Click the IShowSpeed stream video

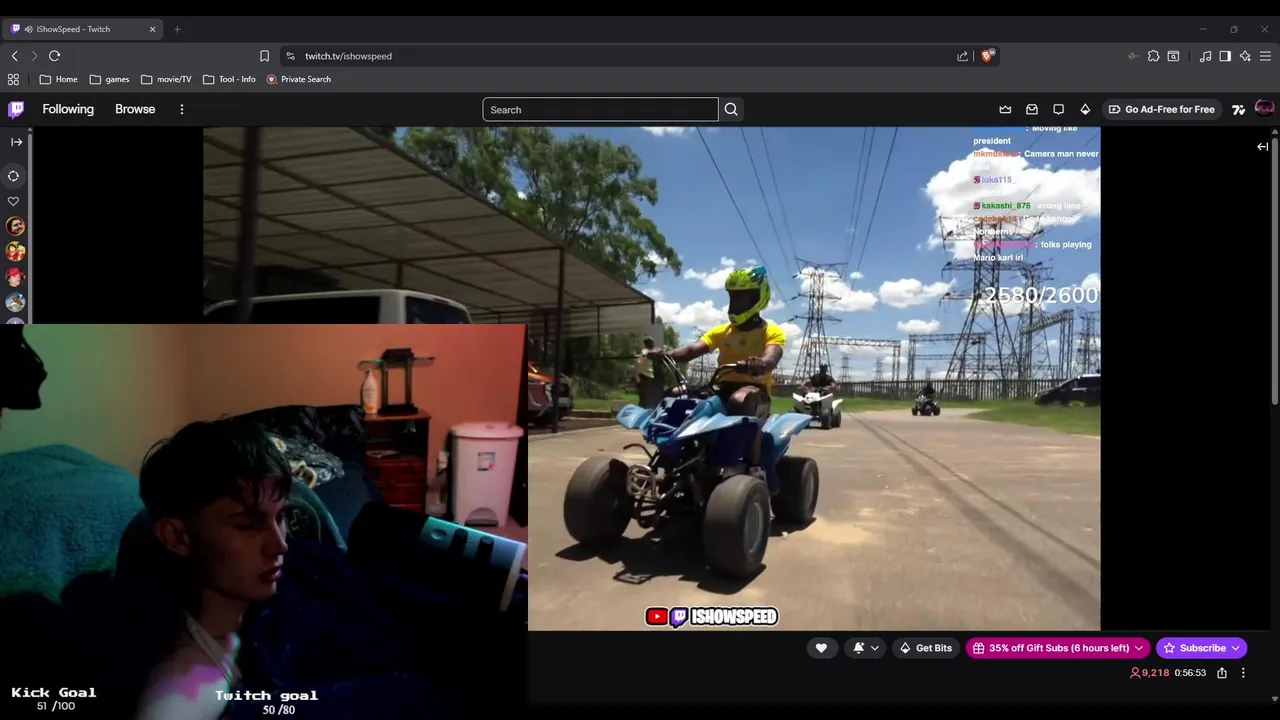click(x=651, y=378)
